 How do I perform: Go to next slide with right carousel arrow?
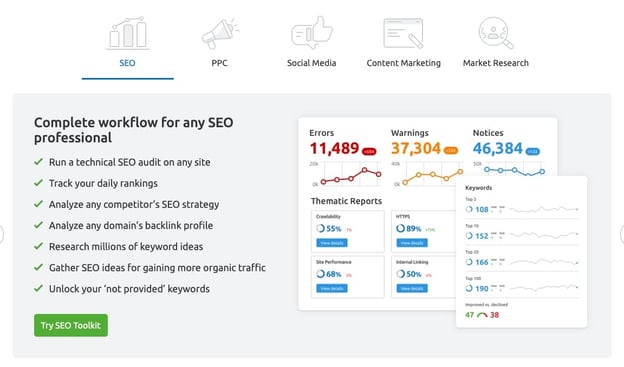[622, 234]
